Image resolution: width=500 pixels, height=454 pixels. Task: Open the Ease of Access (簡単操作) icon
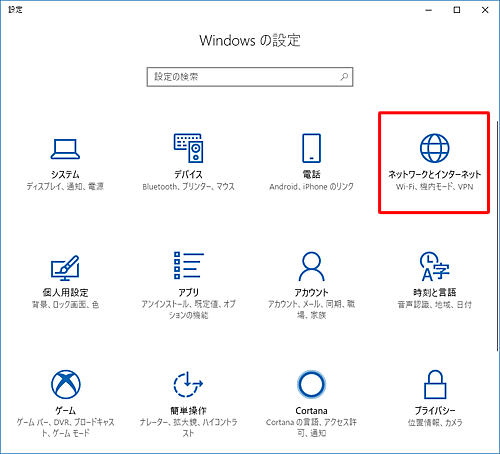pyautogui.click(x=188, y=384)
